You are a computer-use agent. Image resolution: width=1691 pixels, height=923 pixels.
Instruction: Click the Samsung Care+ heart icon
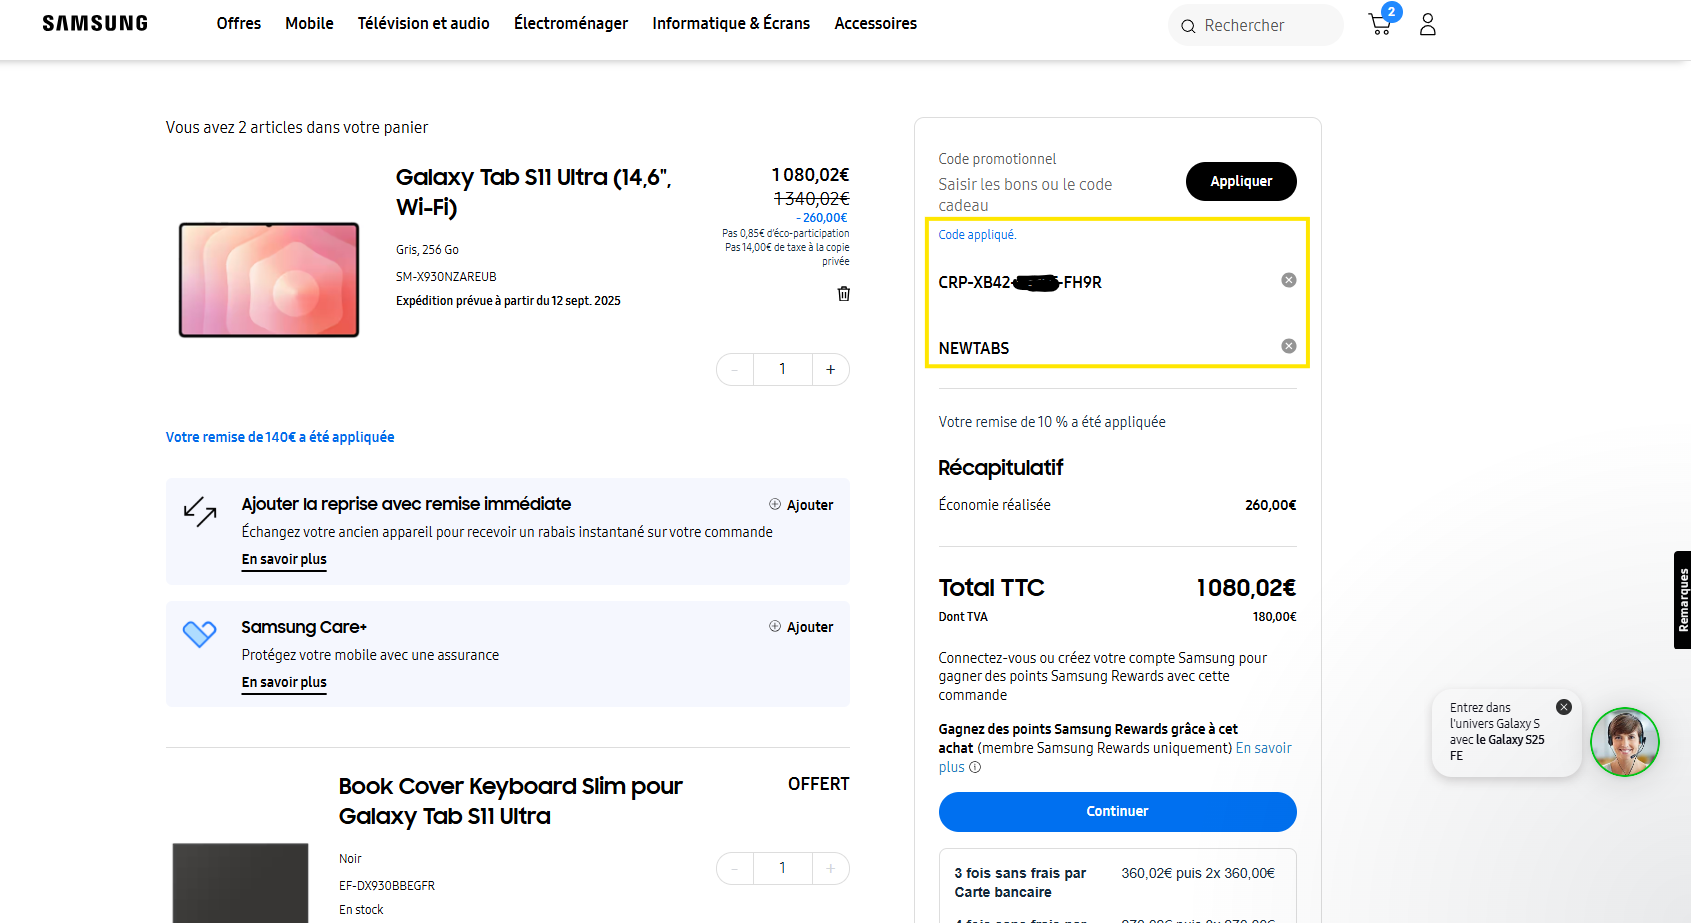(x=200, y=633)
